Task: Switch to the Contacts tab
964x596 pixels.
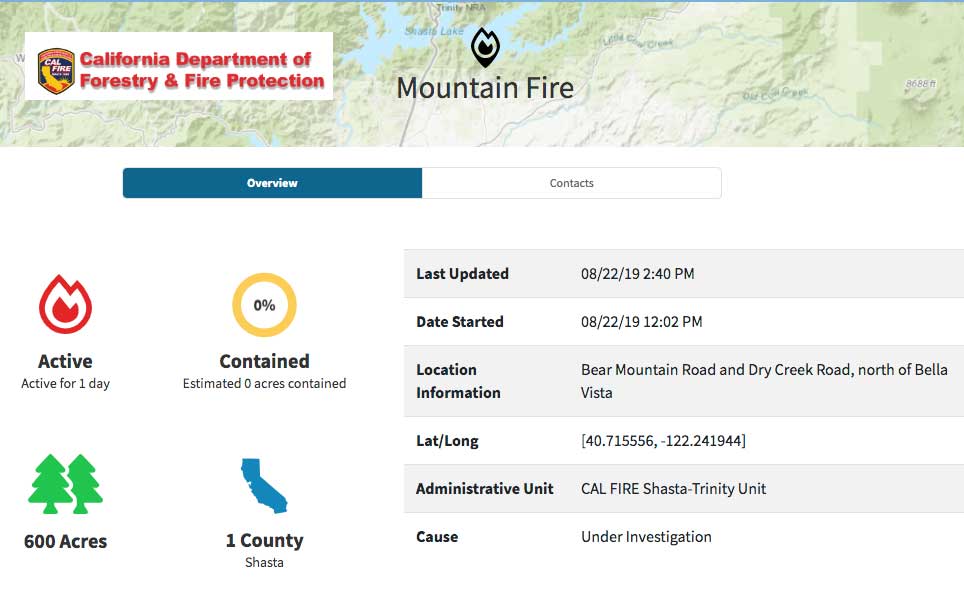Action: click(571, 183)
